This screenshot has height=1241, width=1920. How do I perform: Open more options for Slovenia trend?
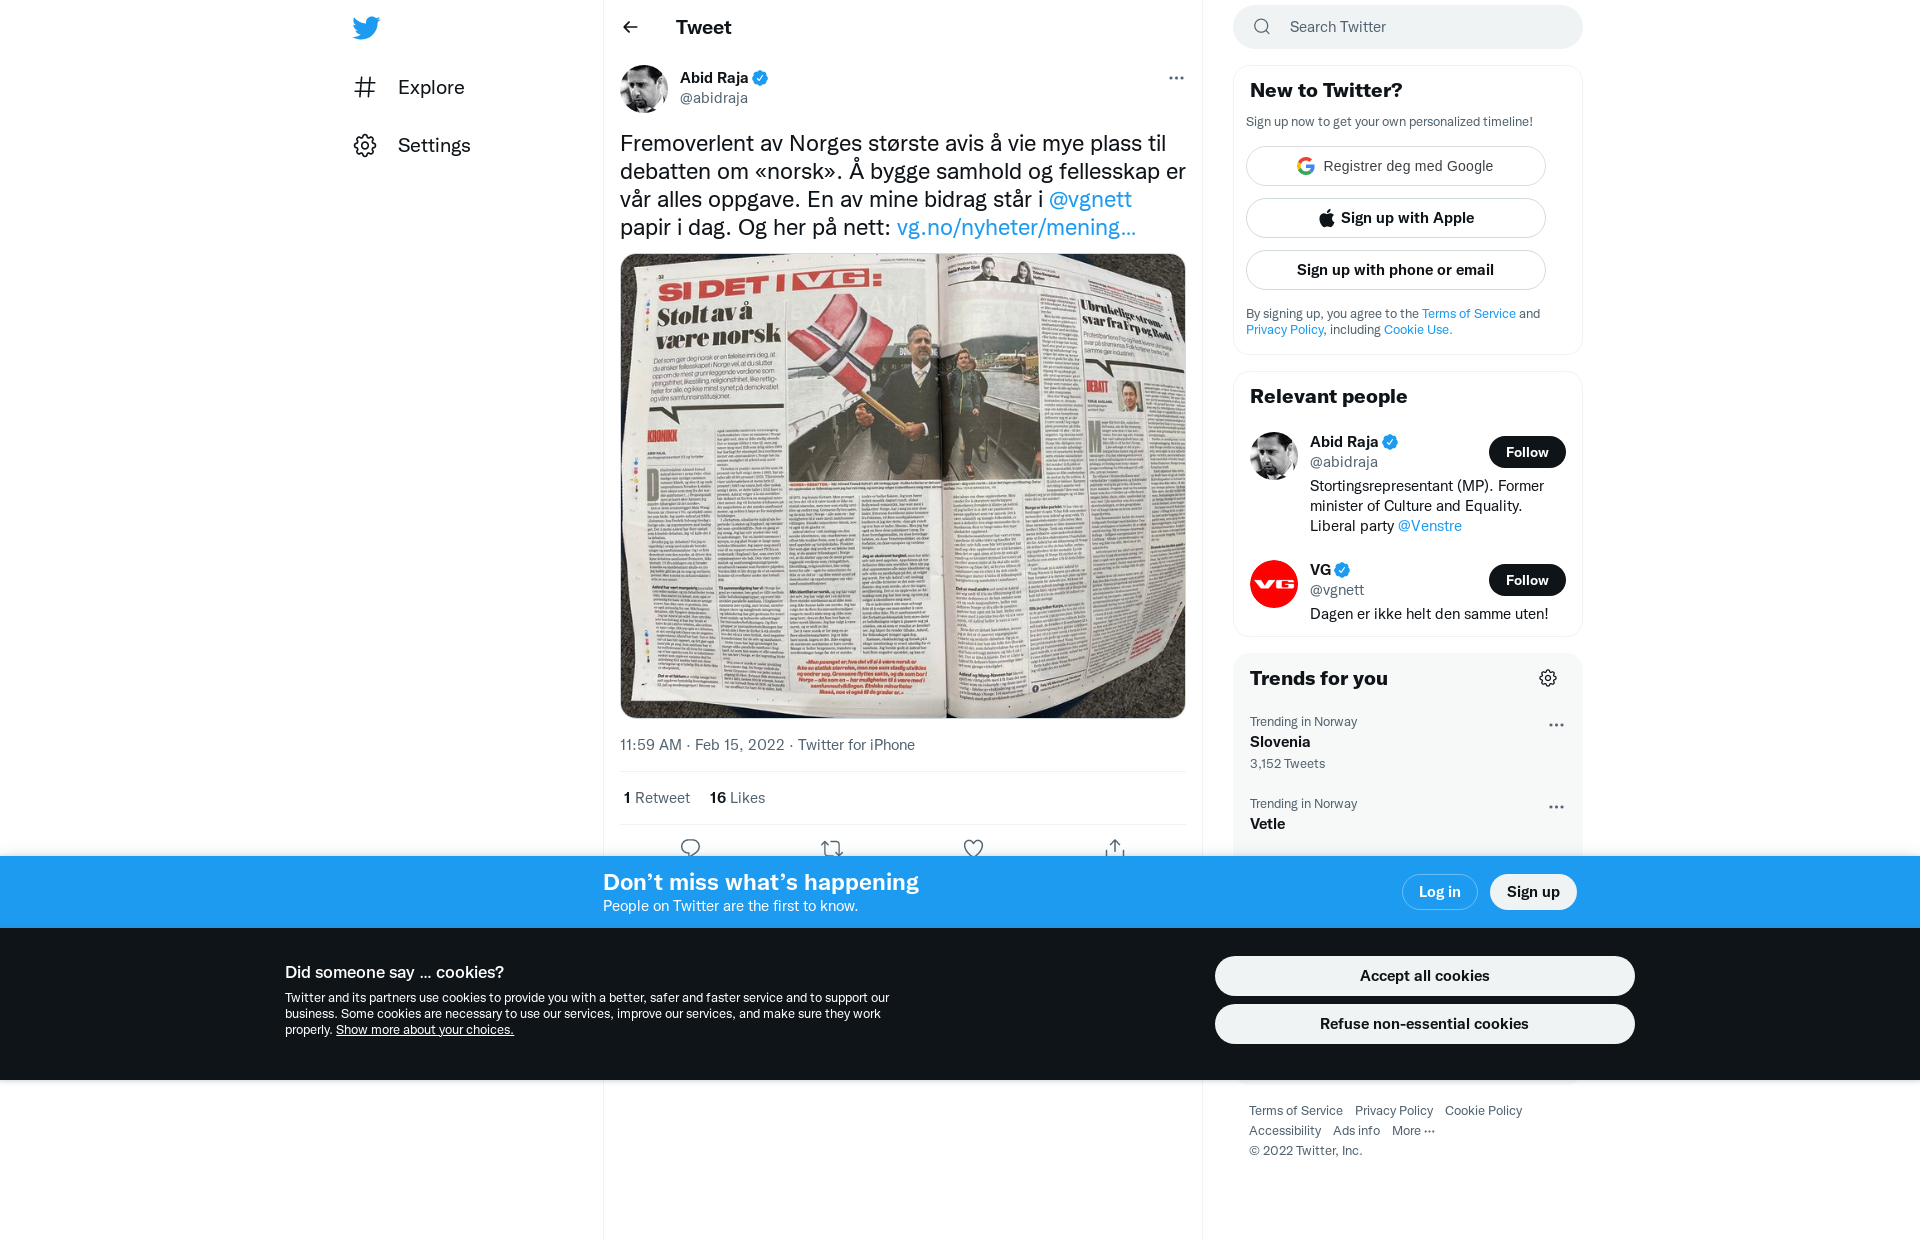(x=1556, y=725)
